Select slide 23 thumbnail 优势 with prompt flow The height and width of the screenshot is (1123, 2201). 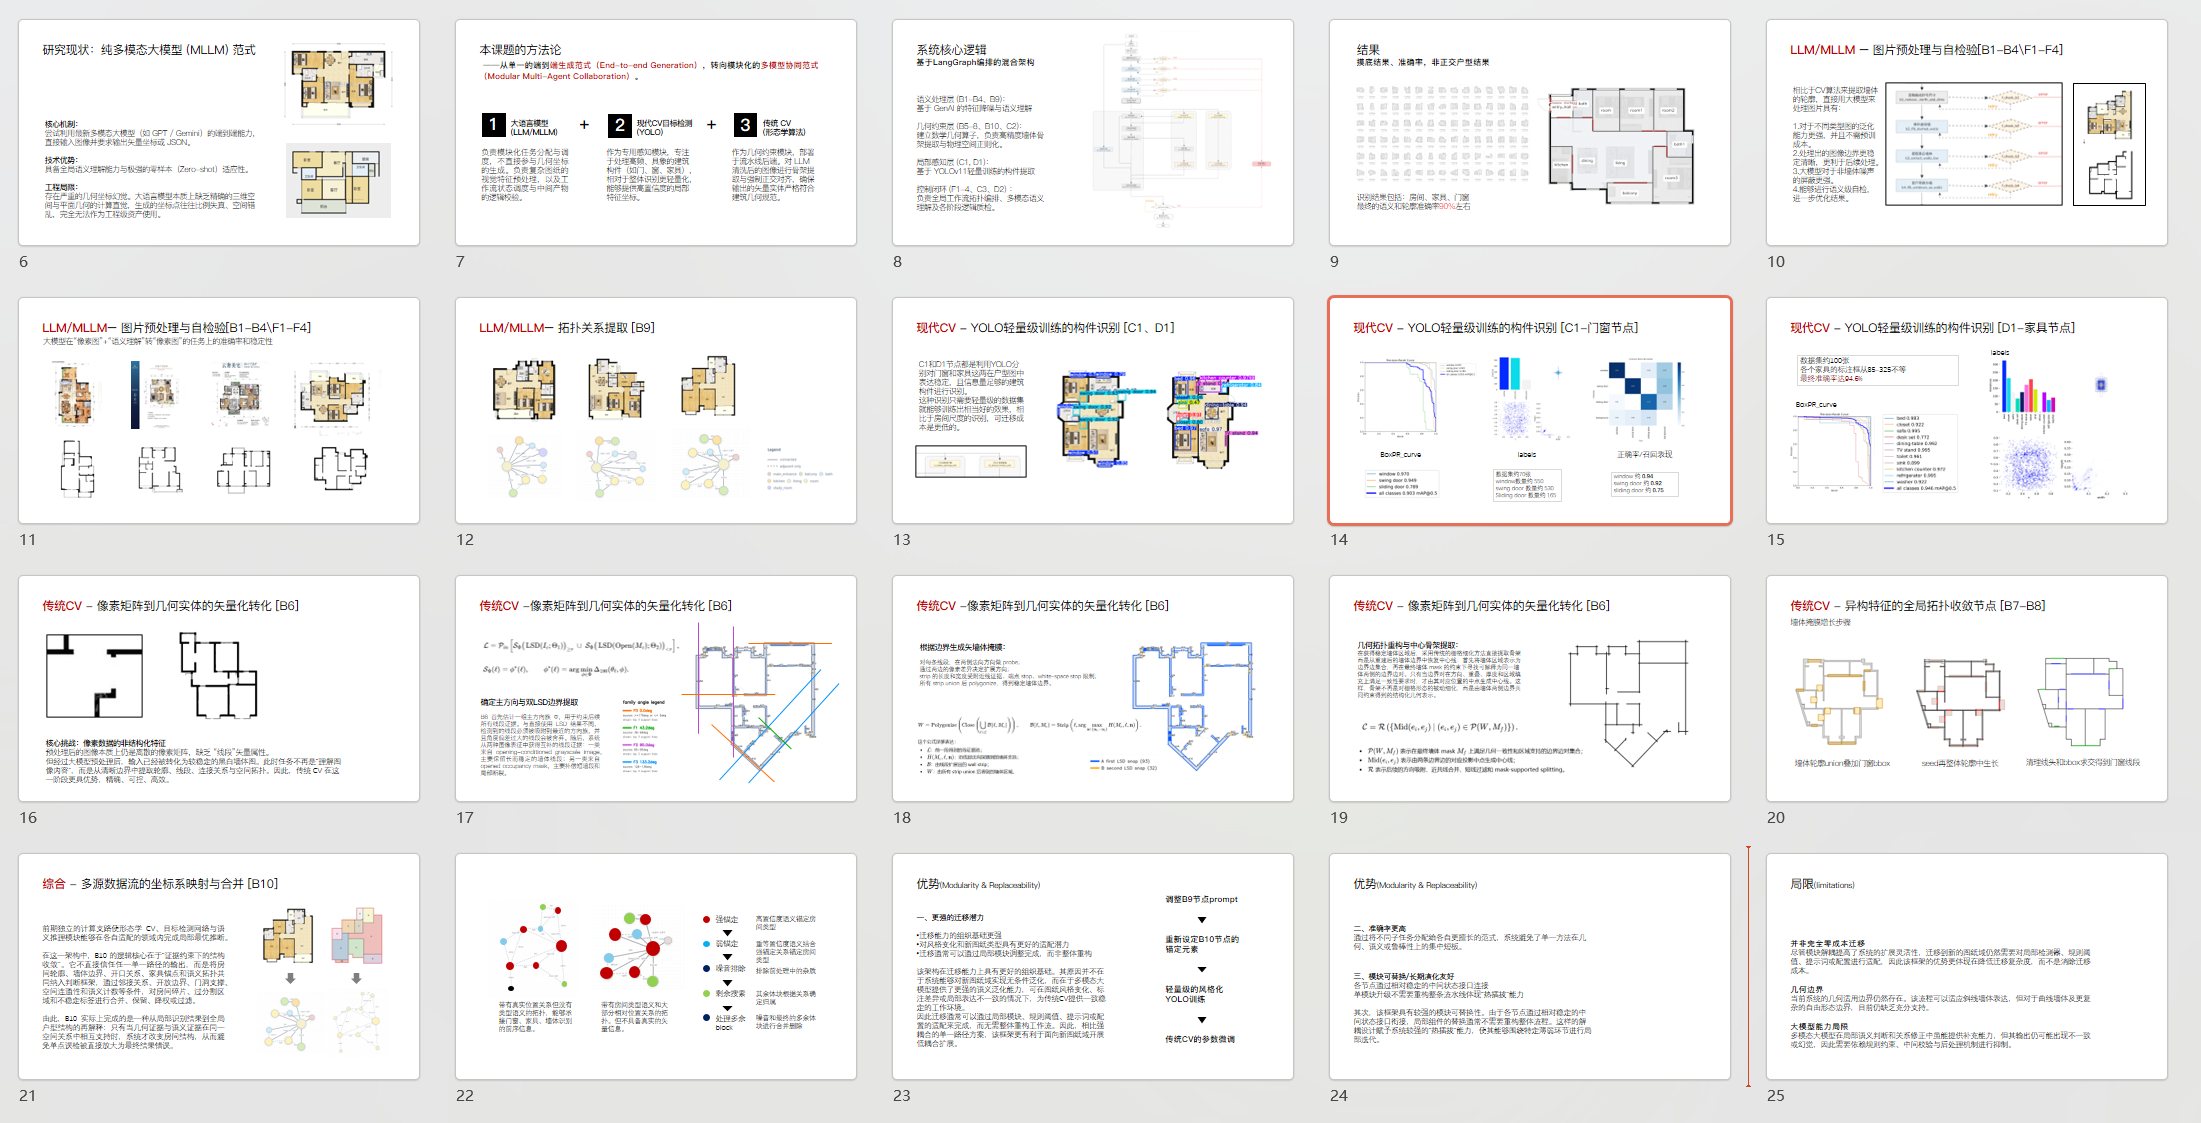(1093, 967)
